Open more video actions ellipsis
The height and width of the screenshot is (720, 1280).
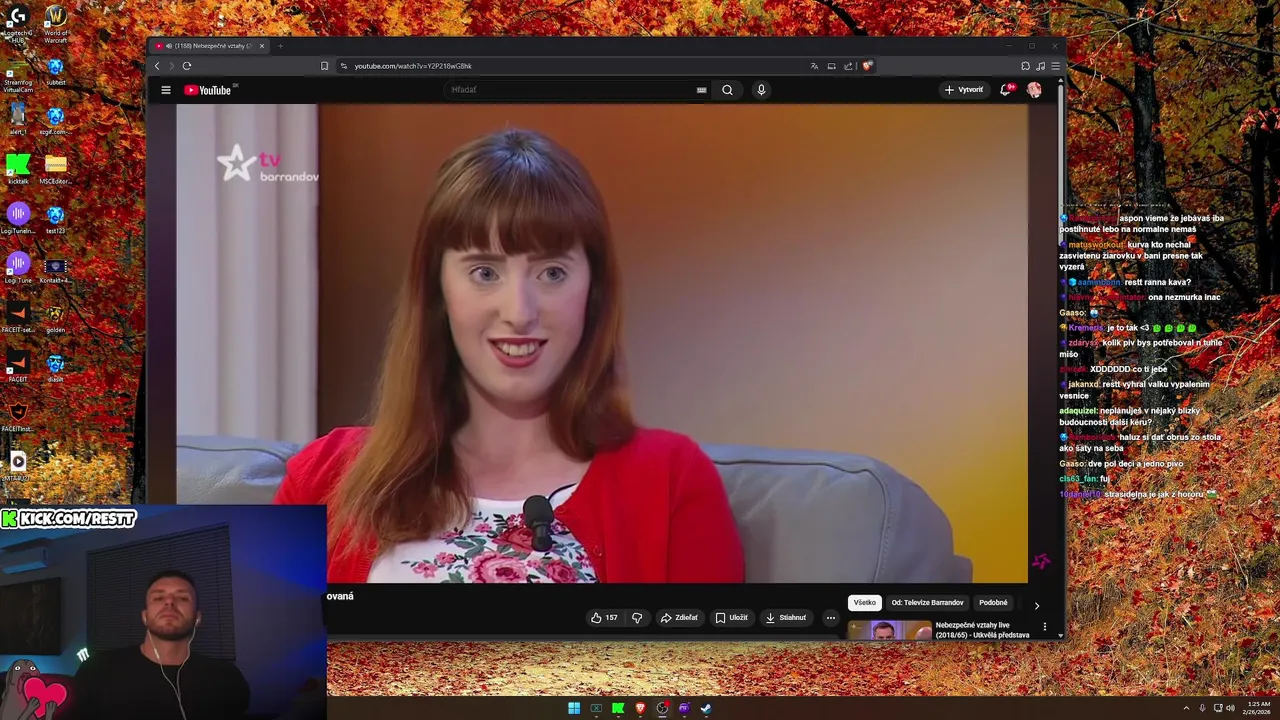point(830,618)
